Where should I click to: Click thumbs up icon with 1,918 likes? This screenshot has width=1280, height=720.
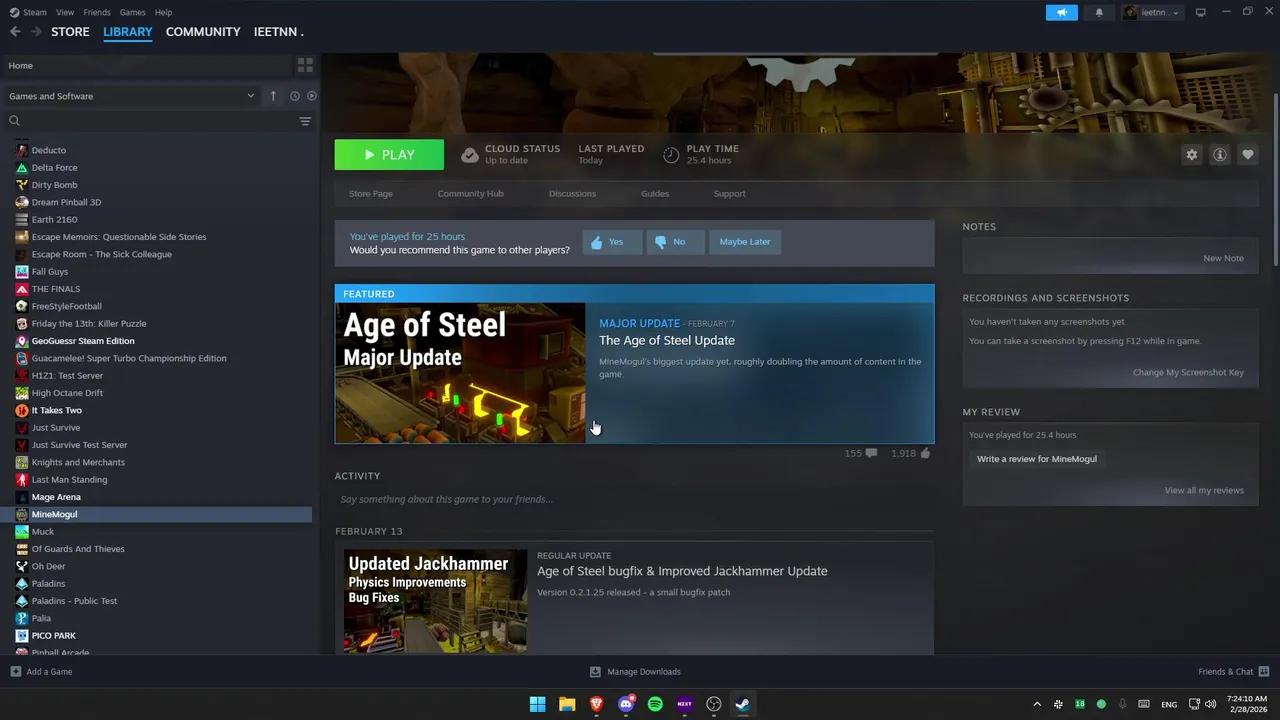[x=925, y=453]
